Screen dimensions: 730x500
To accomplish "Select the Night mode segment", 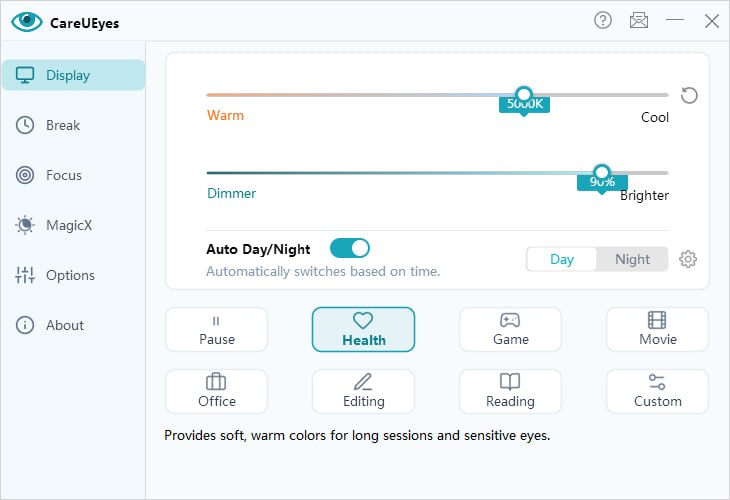I will coord(632,259).
